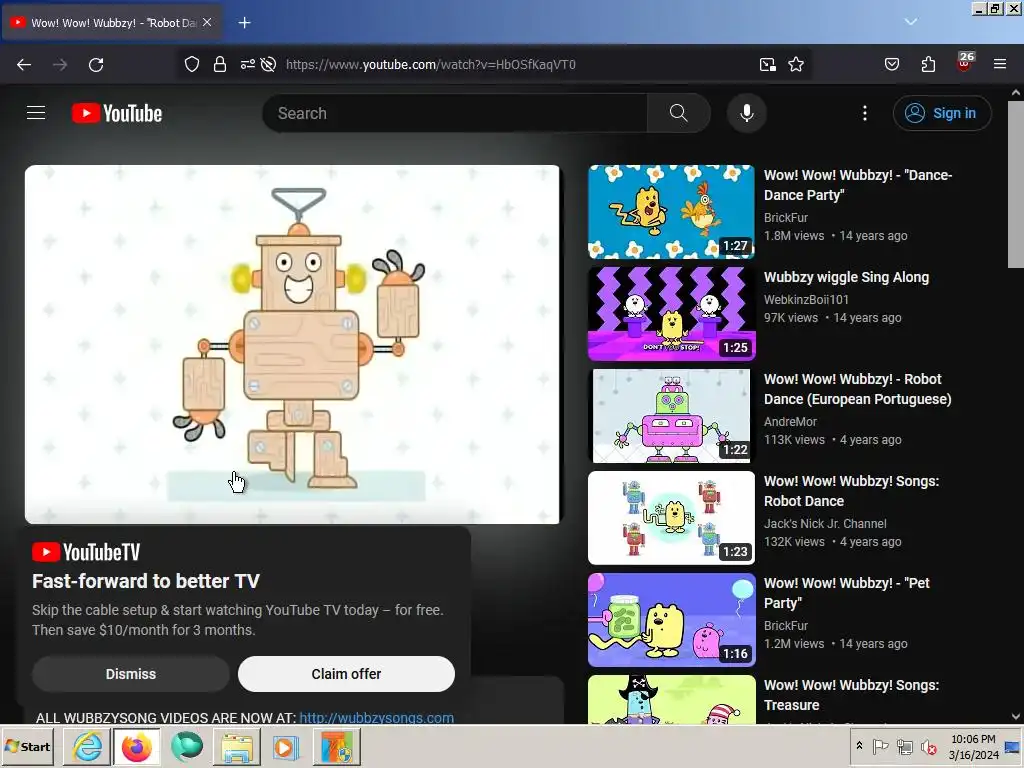Click the "Dance-Dance Party" video title
The height and width of the screenshot is (768, 1024).
click(x=858, y=185)
